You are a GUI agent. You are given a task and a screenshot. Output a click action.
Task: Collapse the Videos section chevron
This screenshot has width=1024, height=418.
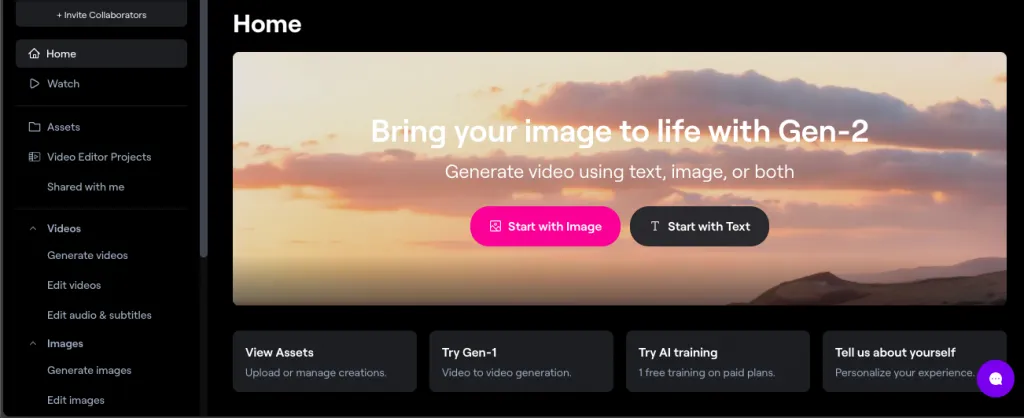coord(34,229)
